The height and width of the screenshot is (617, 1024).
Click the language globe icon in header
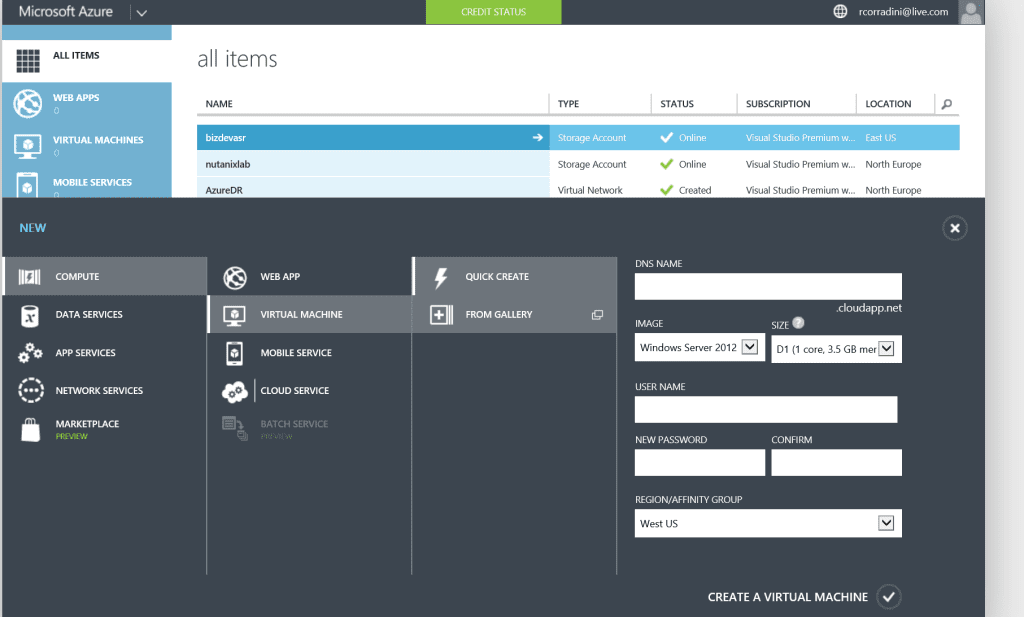click(x=840, y=12)
